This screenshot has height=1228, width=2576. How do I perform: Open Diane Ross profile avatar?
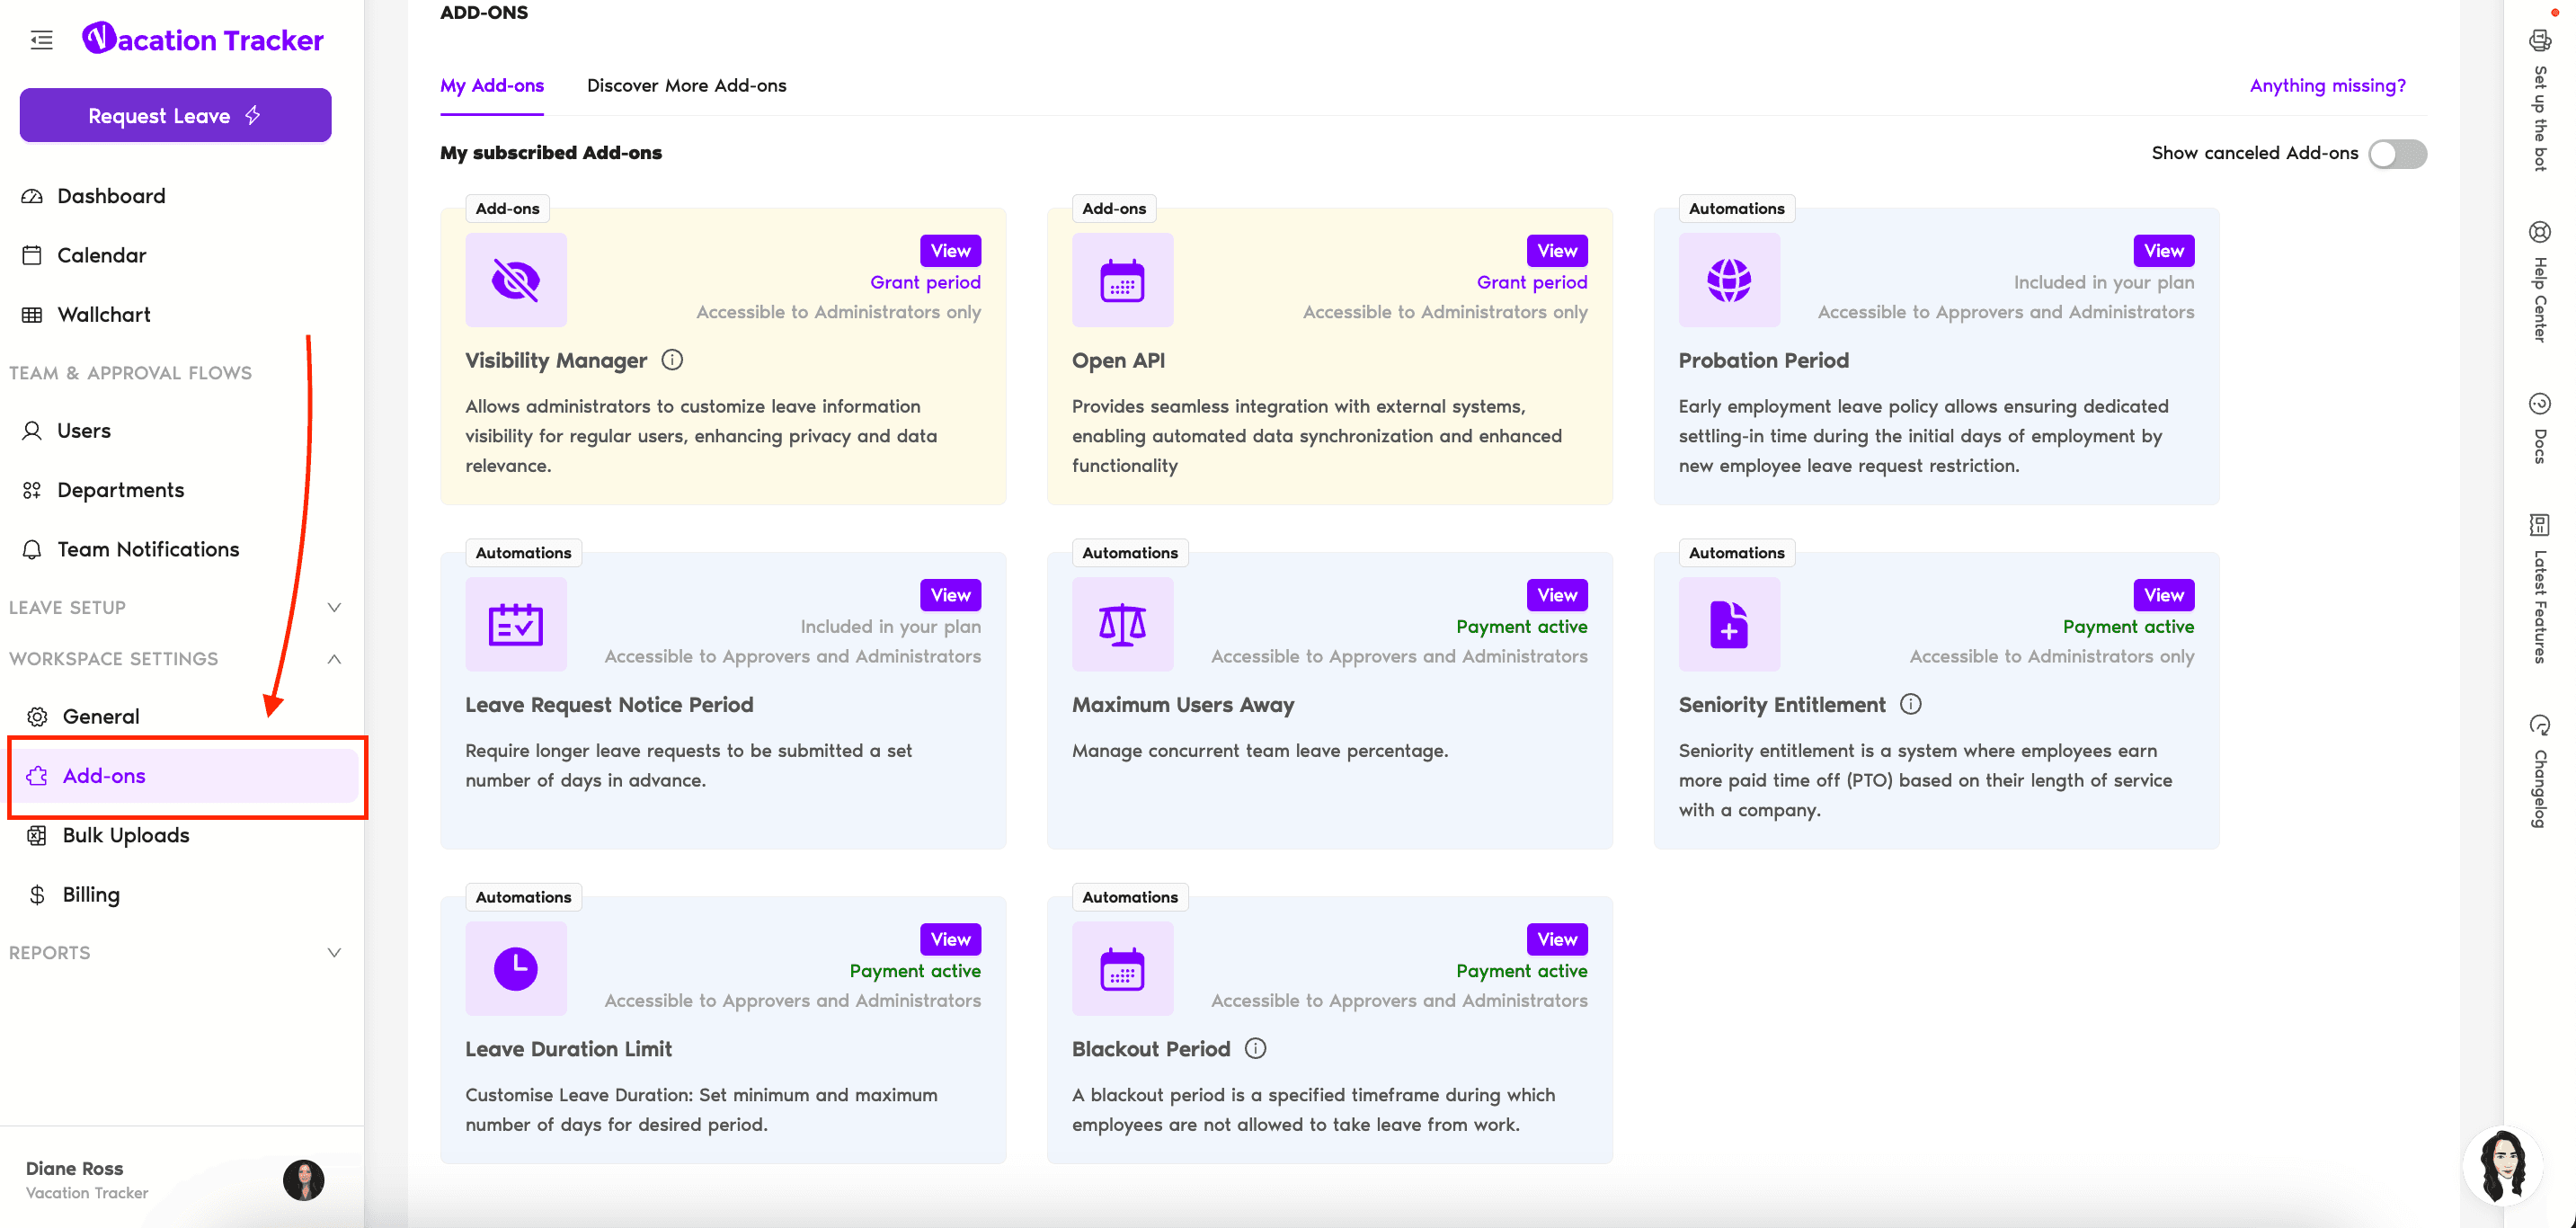point(303,1180)
